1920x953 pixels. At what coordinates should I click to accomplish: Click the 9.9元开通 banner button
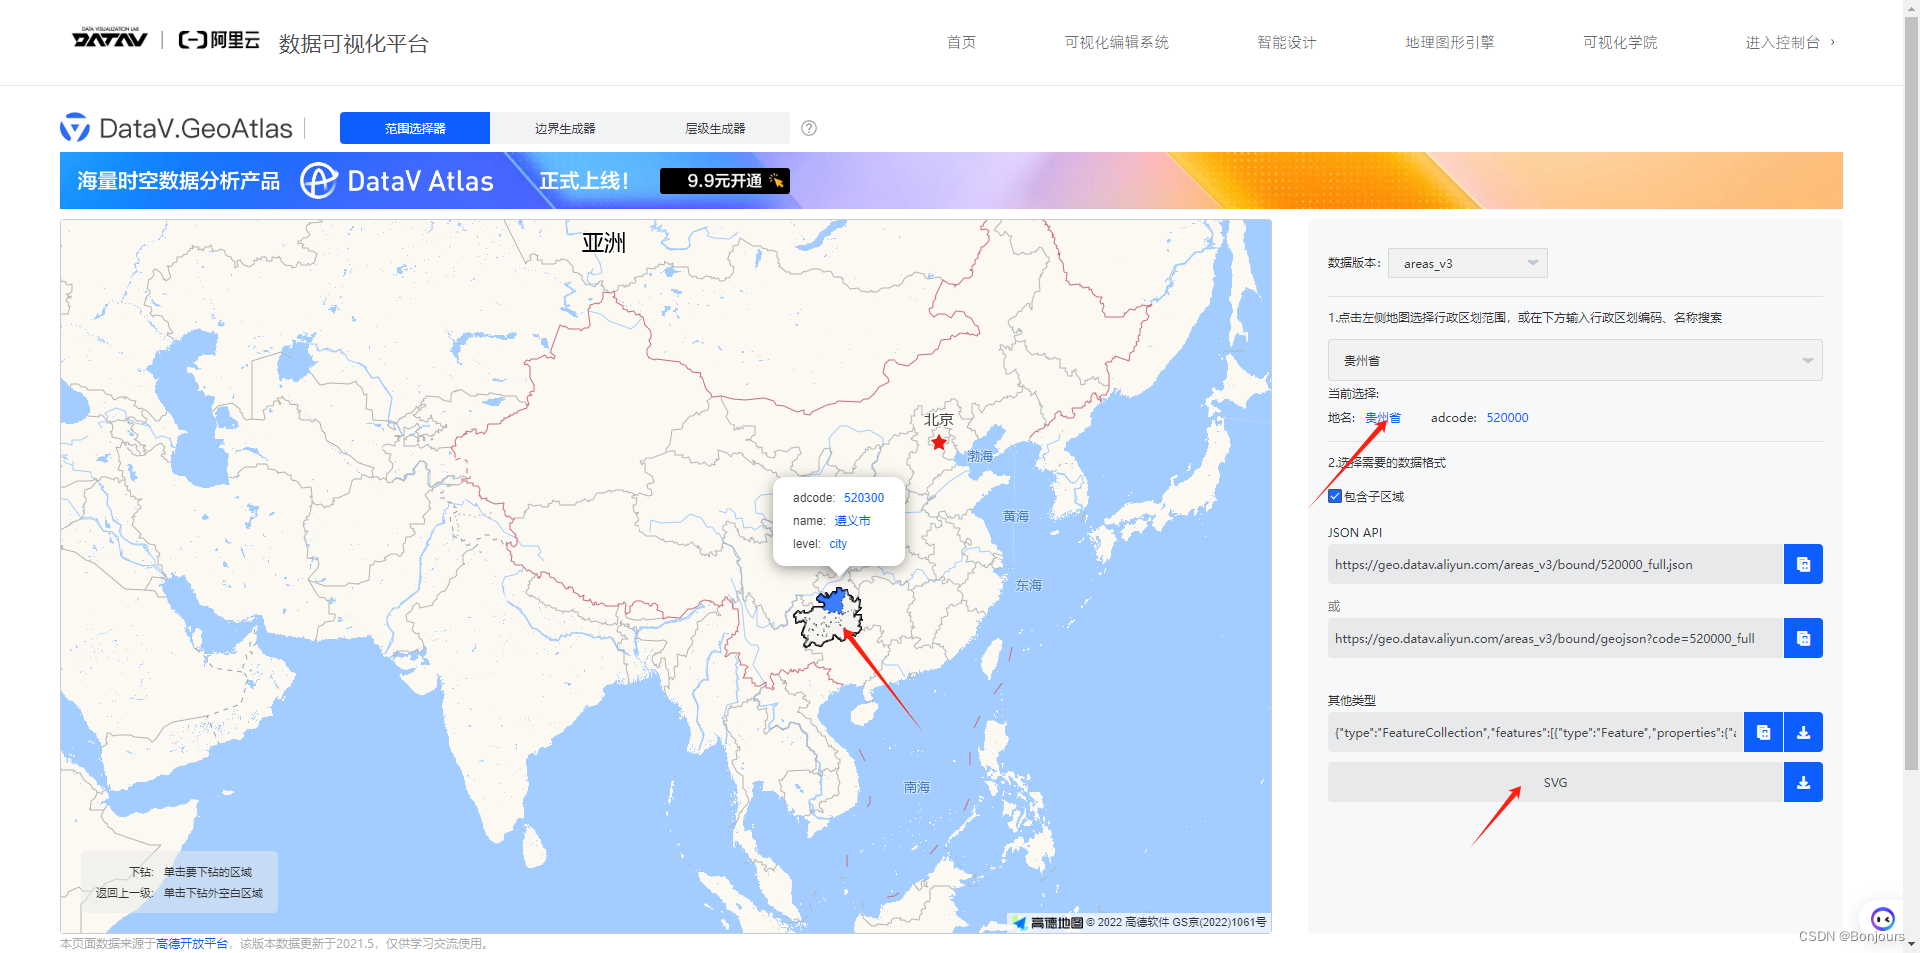725,181
